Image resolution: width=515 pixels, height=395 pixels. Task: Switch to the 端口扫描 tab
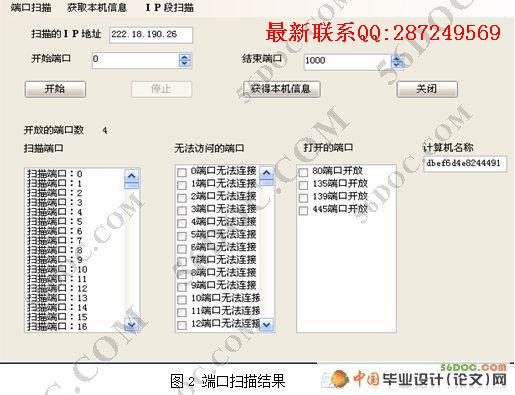click(31, 7)
